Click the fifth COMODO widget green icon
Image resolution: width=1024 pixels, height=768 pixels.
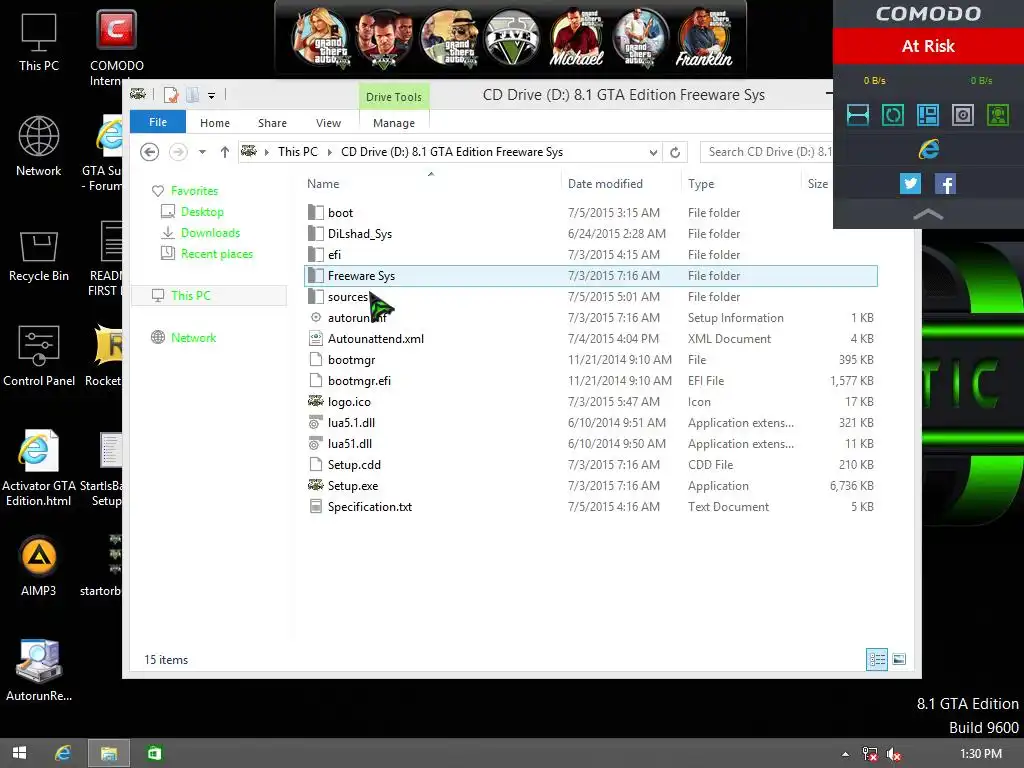(x=998, y=115)
